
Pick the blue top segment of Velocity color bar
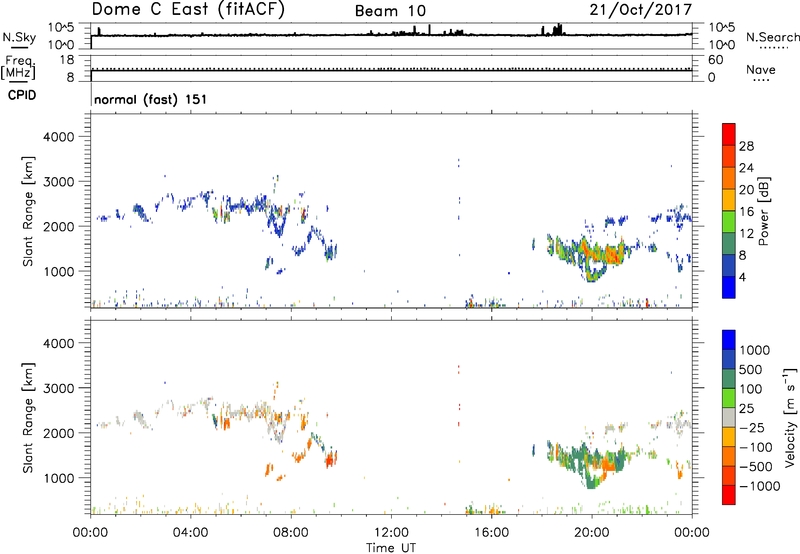[x=729, y=340]
